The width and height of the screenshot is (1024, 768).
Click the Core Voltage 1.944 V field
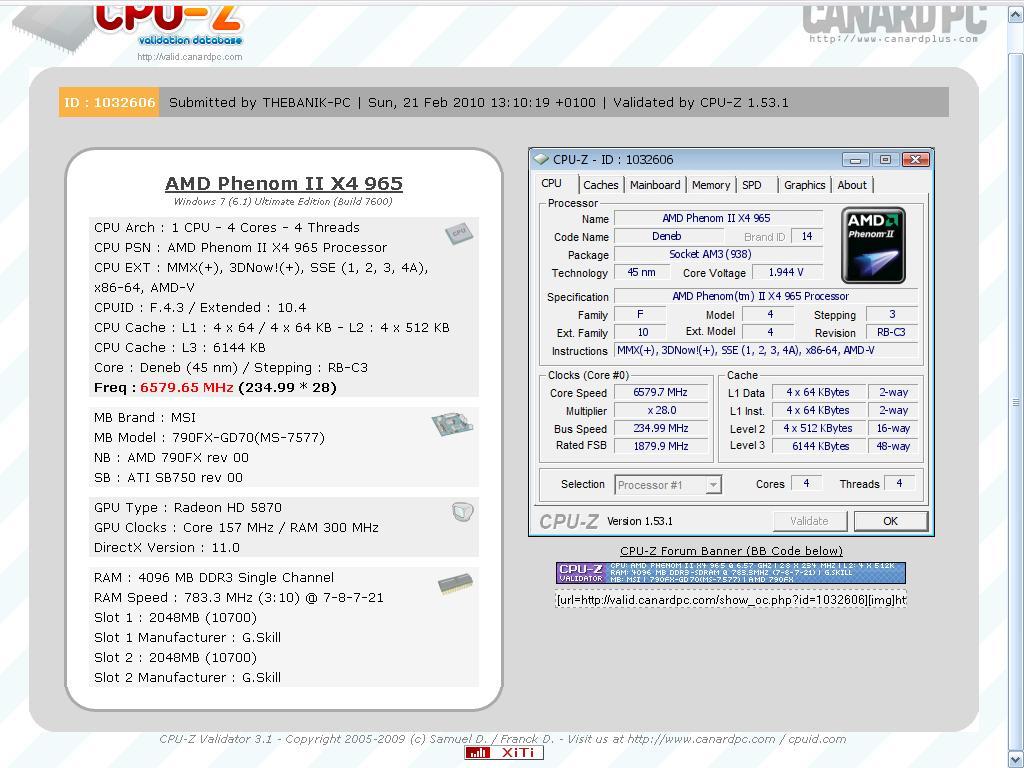(x=786, y=272)
